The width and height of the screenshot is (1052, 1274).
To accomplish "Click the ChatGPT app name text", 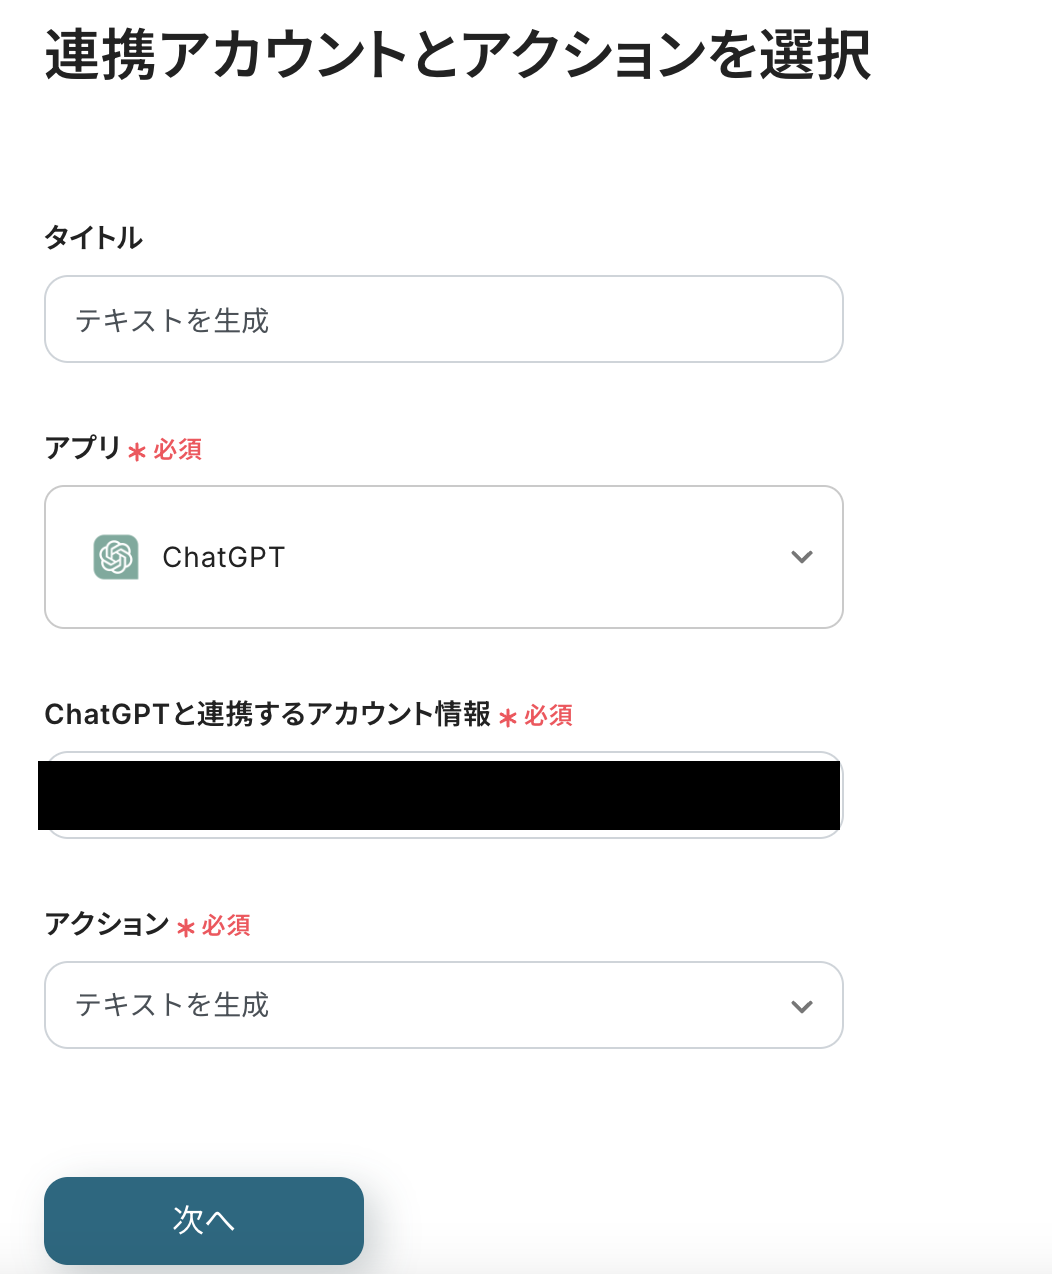I will 224,557.
